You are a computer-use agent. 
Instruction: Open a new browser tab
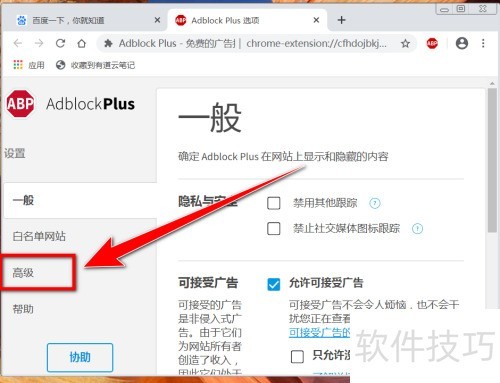341,20
